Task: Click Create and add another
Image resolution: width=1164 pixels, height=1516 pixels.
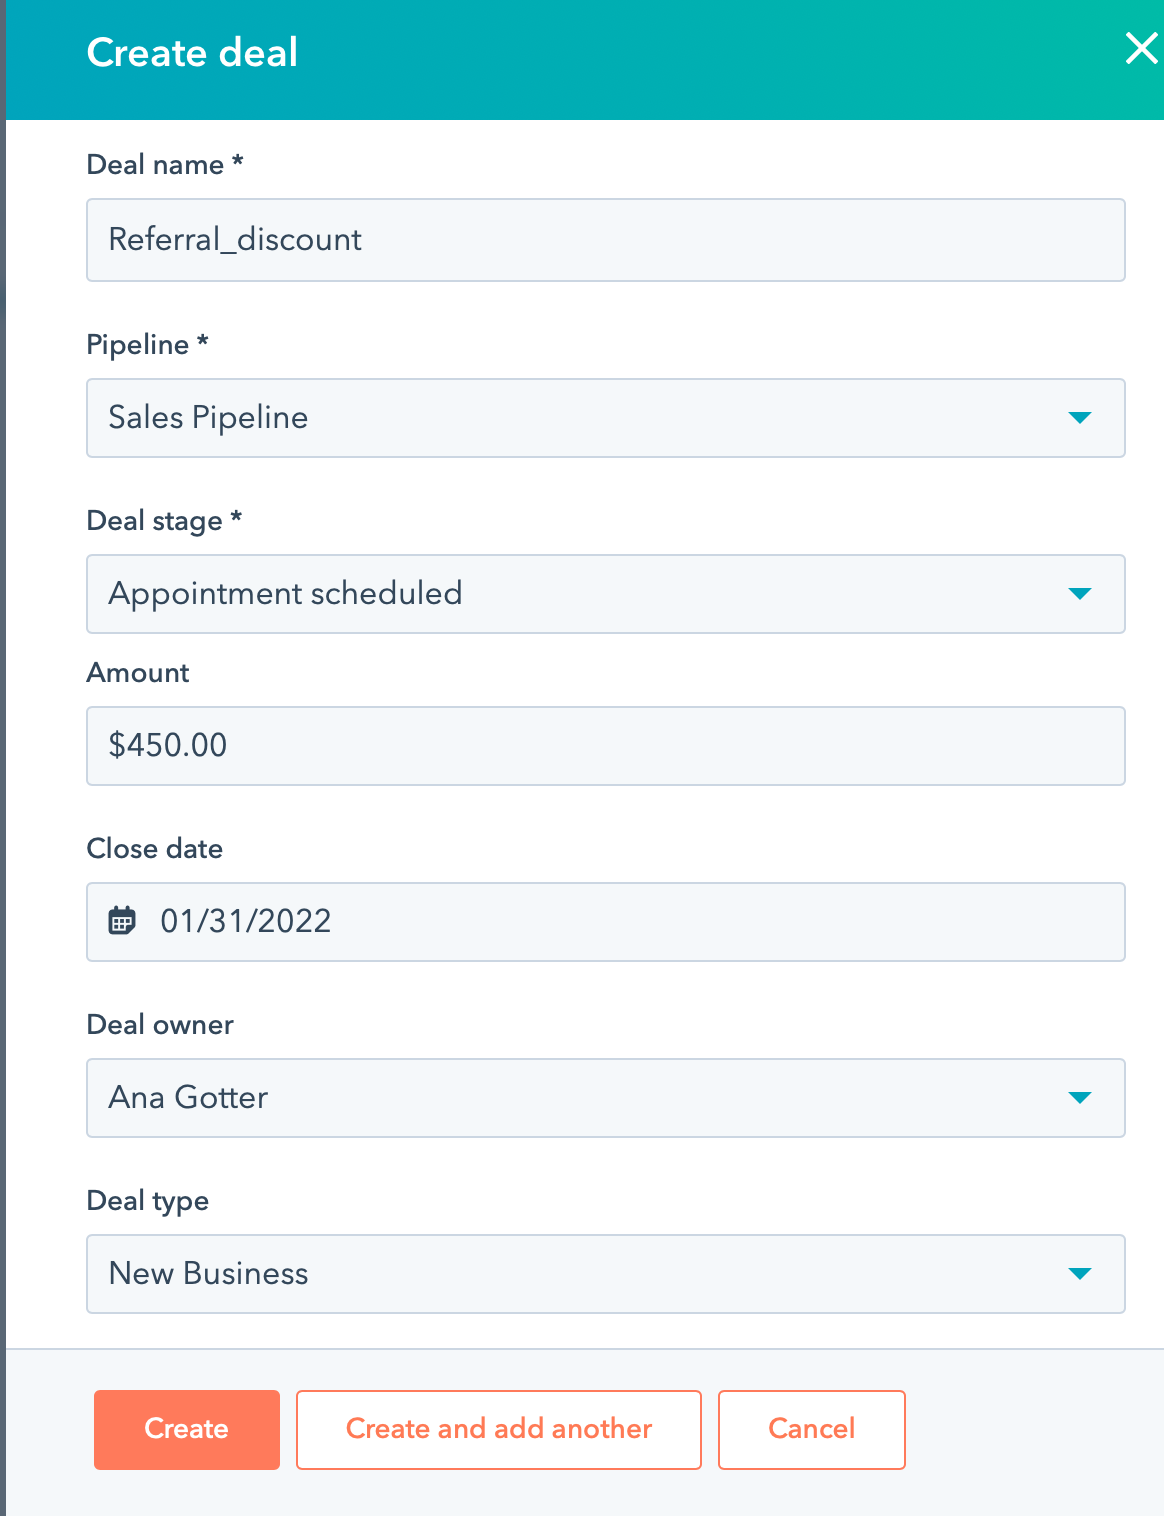Action: click(499, 1429)
